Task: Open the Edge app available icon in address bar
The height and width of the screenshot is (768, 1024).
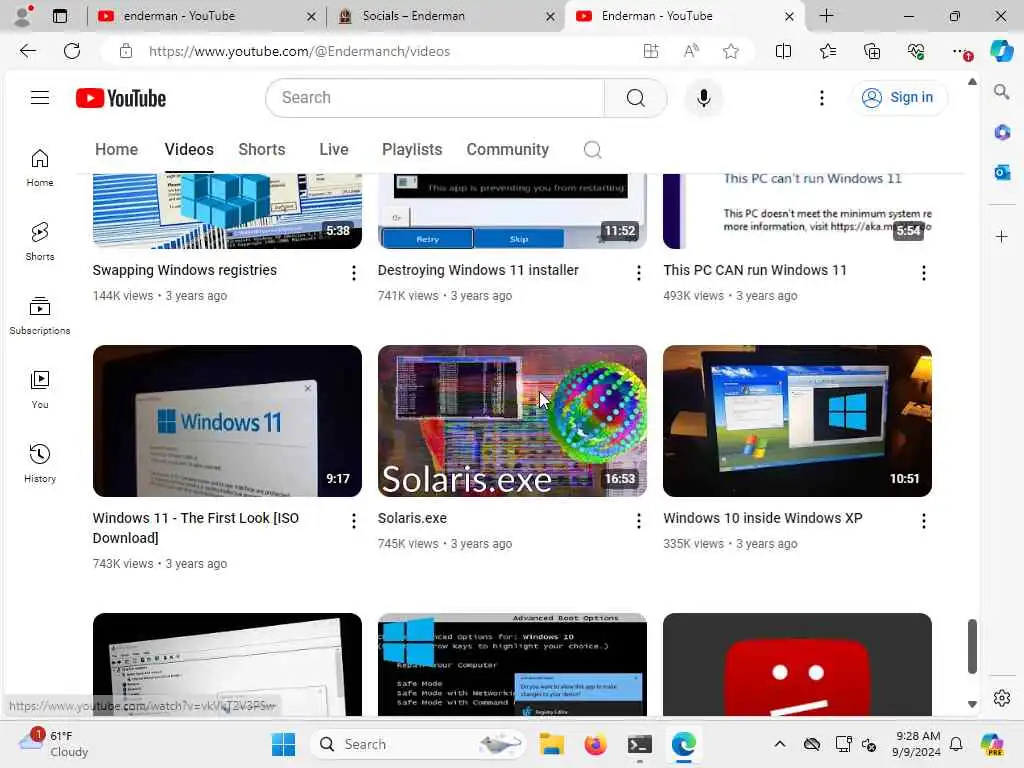Action: (x=650, y=51)
